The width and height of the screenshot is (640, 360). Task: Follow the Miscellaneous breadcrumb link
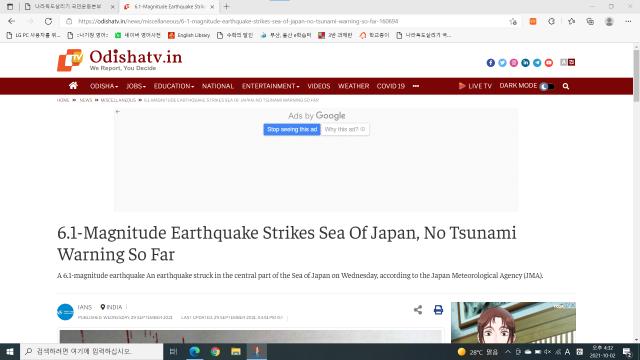(118, 100)
